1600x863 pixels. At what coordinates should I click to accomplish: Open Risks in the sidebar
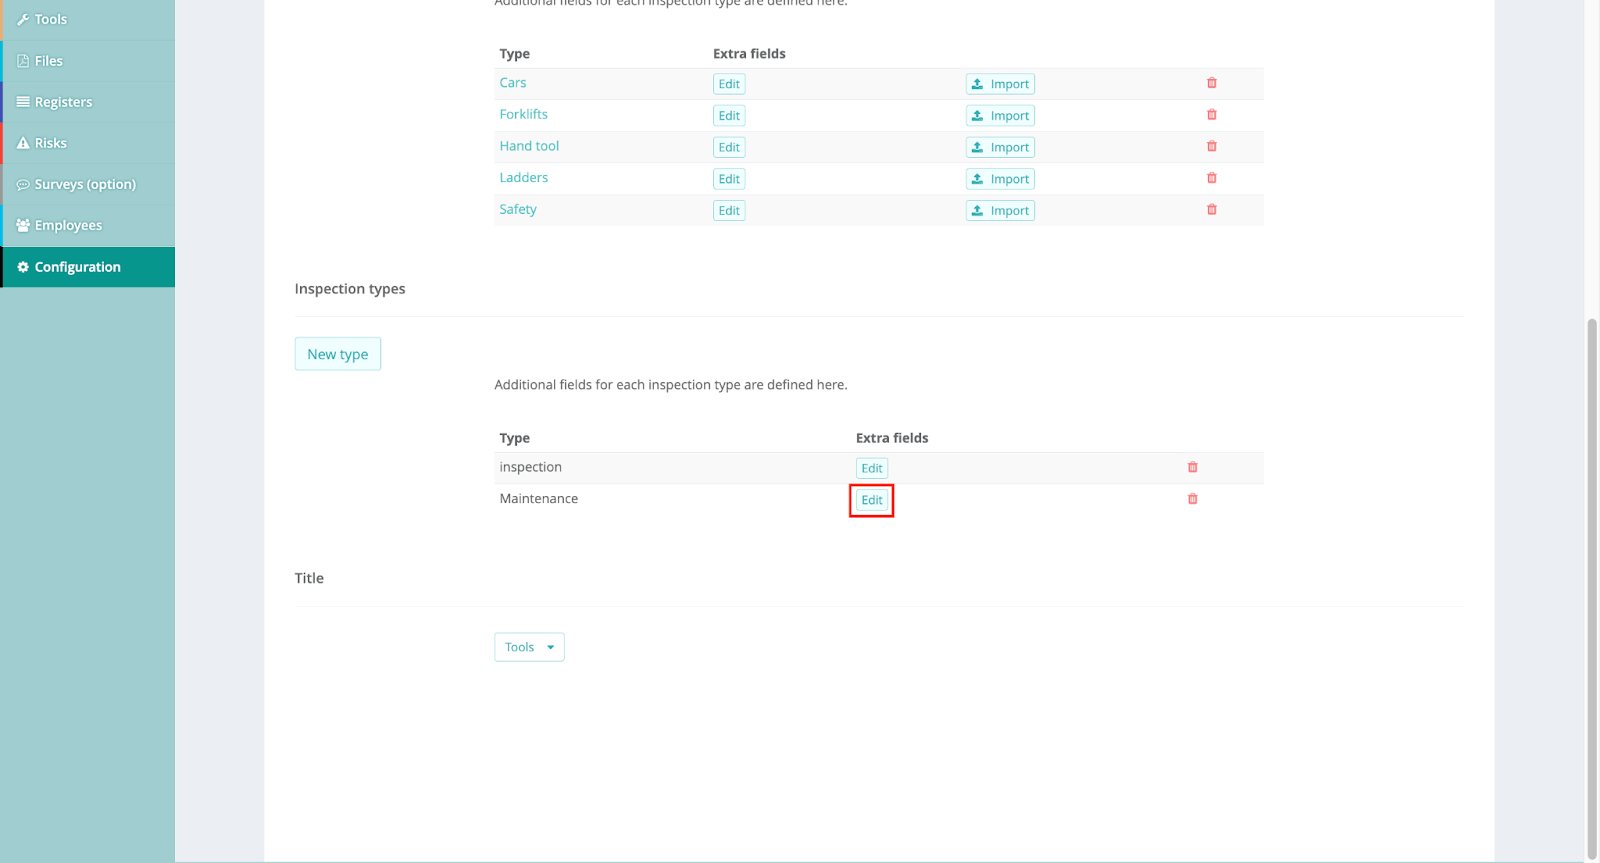pos(88,143)
